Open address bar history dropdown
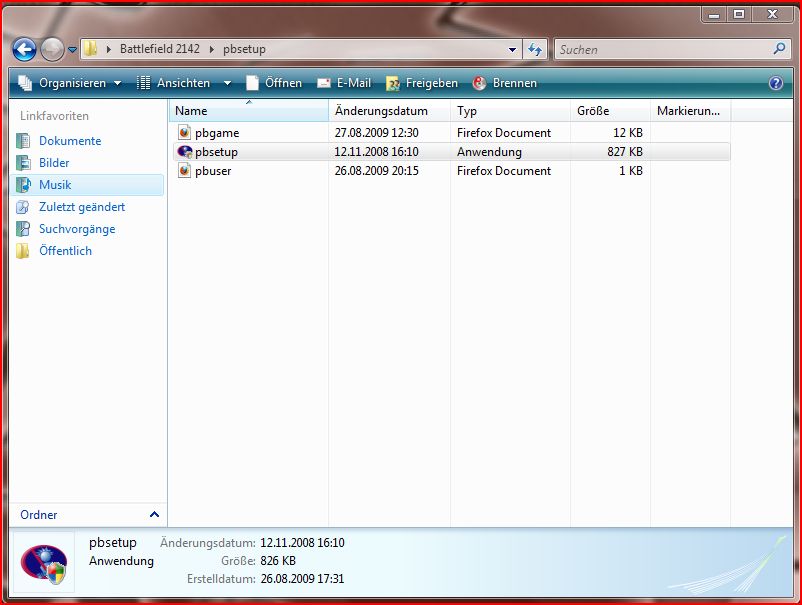 click(512, 50)
